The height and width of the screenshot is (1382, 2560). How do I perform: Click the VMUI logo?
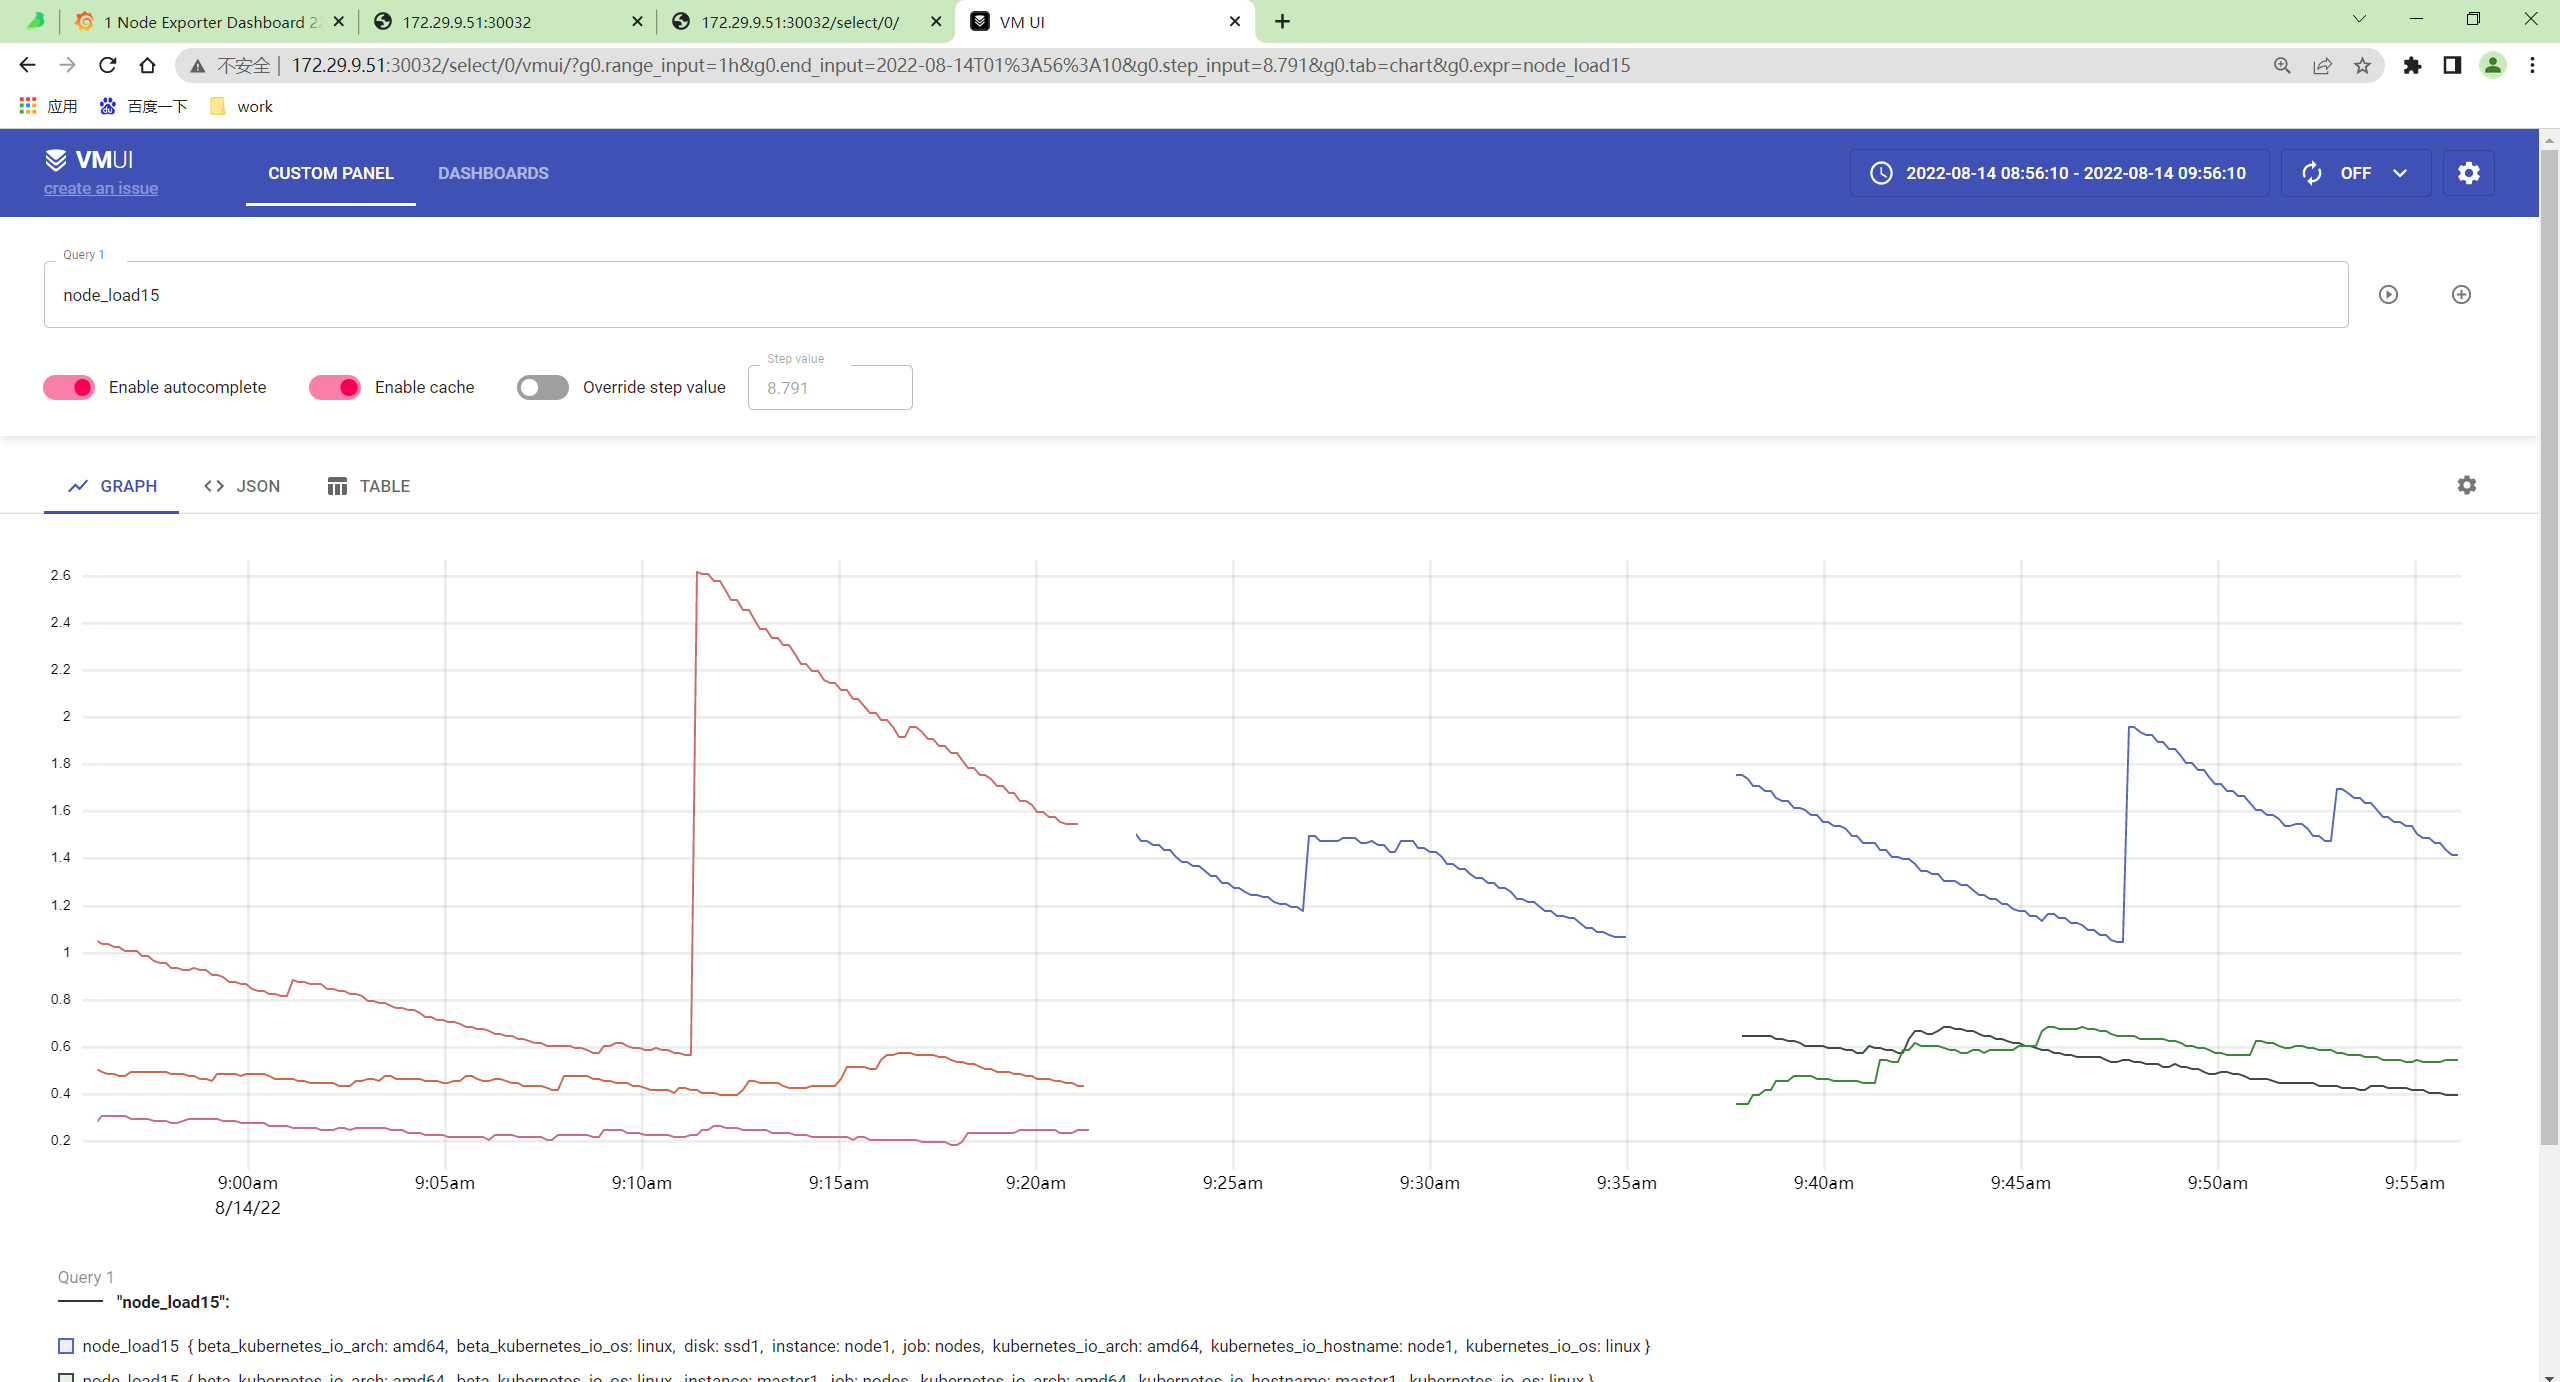[89, 160]
